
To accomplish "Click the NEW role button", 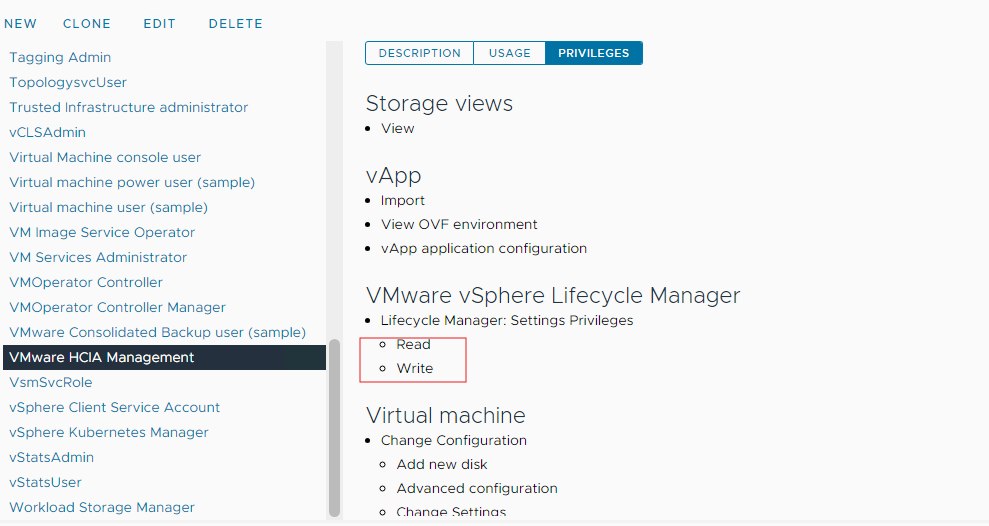I will click(21, 23).
